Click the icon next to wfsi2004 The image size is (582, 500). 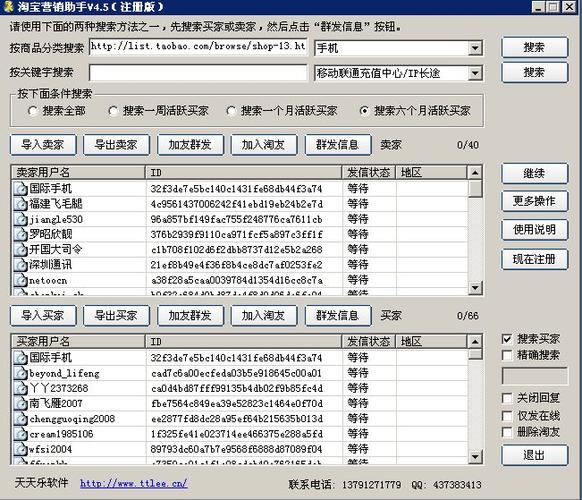[20, 449]
